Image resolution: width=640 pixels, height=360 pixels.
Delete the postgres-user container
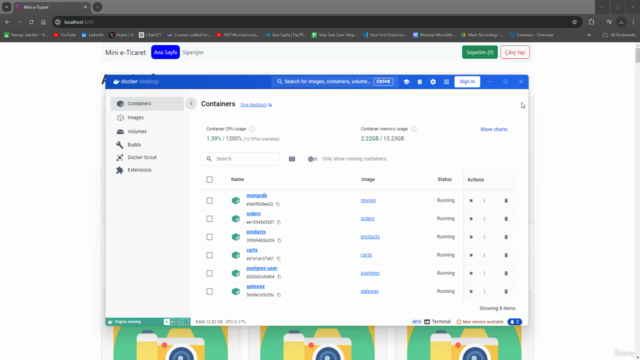[x=506, y=273]
